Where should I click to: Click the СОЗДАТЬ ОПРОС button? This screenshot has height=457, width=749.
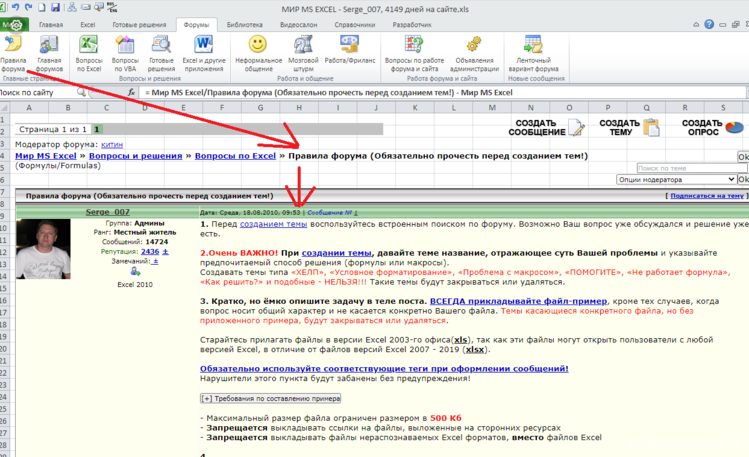pos(713,128)
